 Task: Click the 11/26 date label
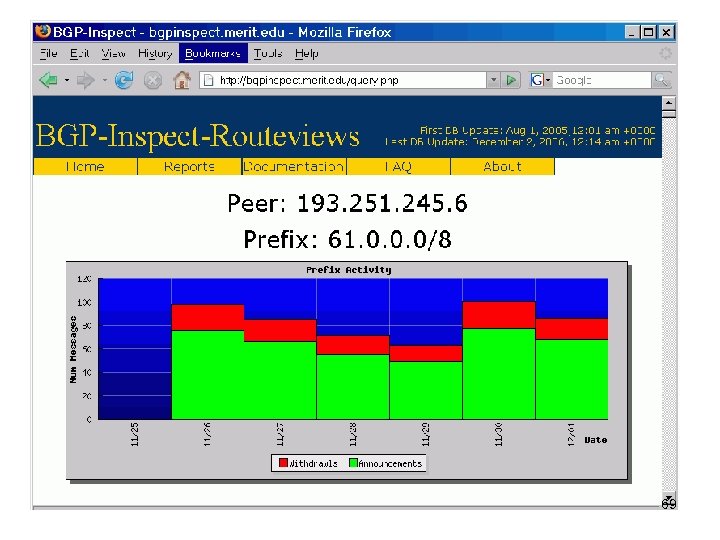click(x=207, y=434)
